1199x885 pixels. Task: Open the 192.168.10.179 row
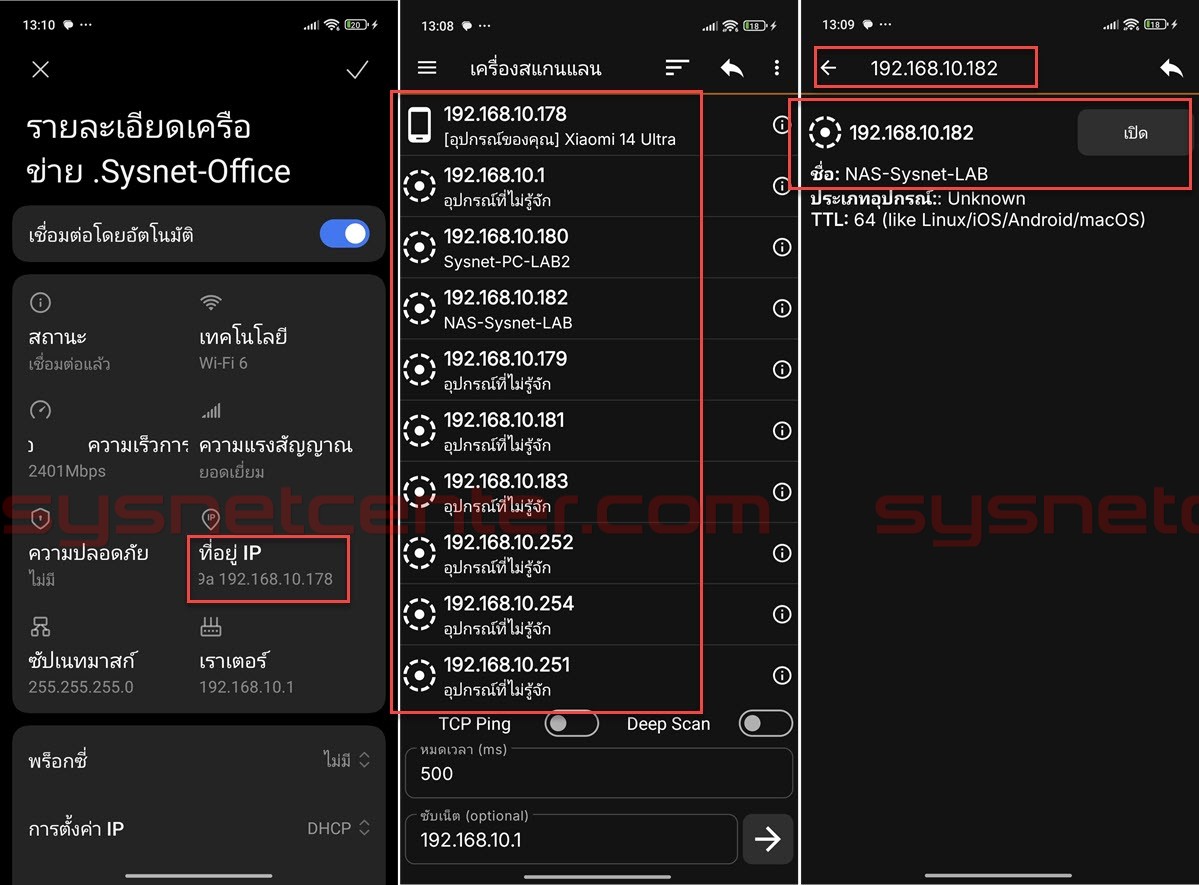pyautogui.click(x=599, y=369)
